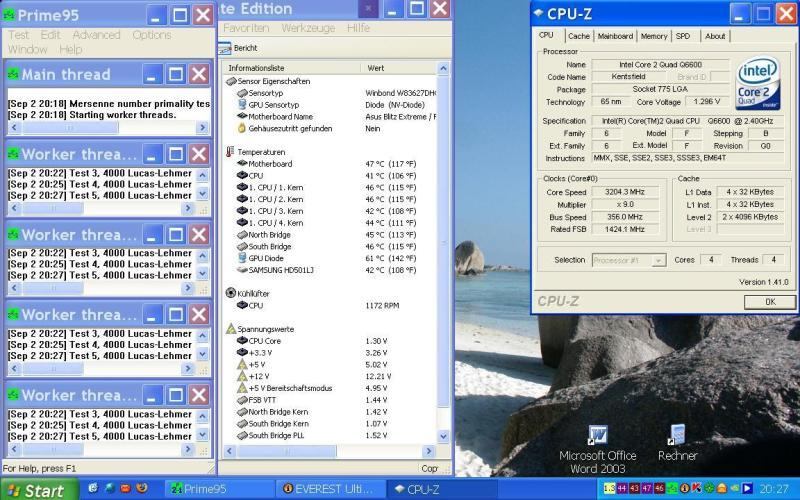
Task: Open the Werkzeuge menu in EVEREST
Action: coord(308,28)
